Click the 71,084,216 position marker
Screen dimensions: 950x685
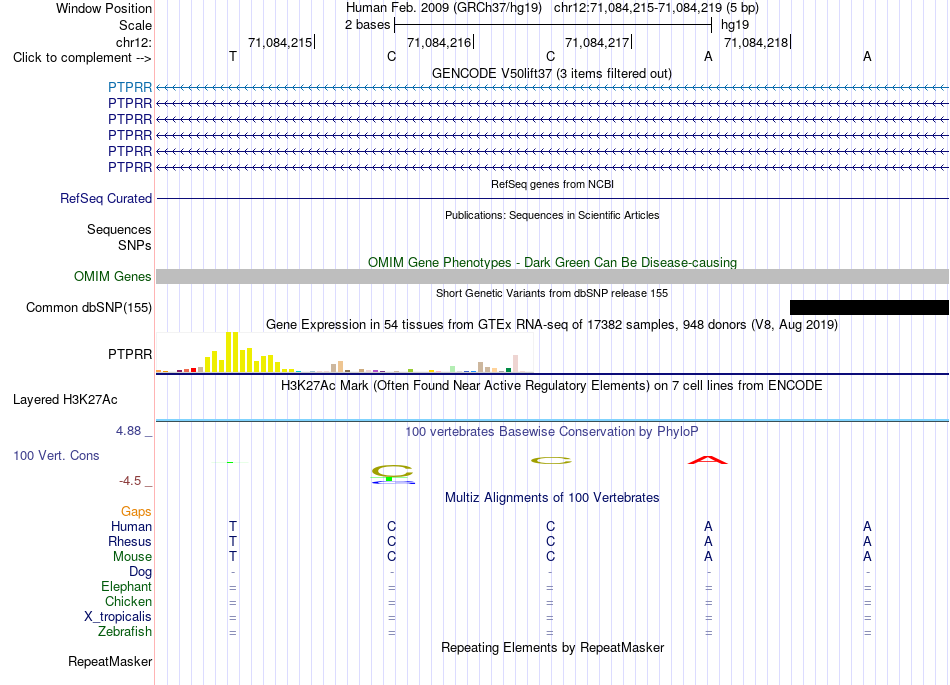(x=439, y=42)
